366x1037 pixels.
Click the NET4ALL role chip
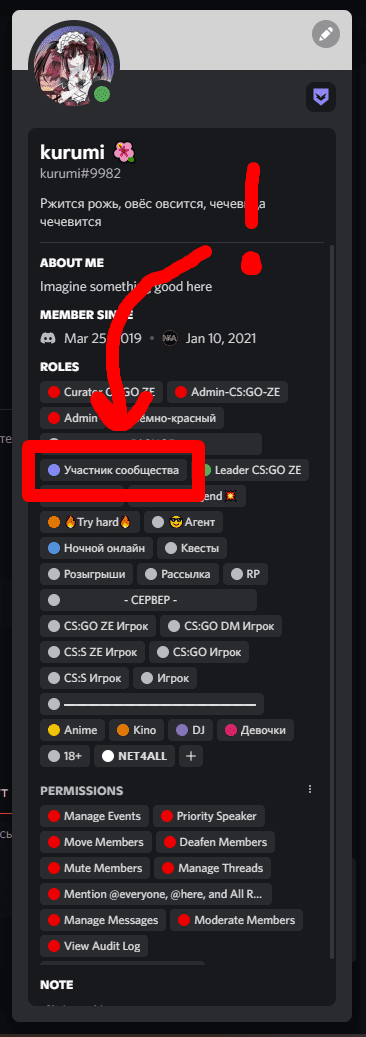[x=135, y=756]
